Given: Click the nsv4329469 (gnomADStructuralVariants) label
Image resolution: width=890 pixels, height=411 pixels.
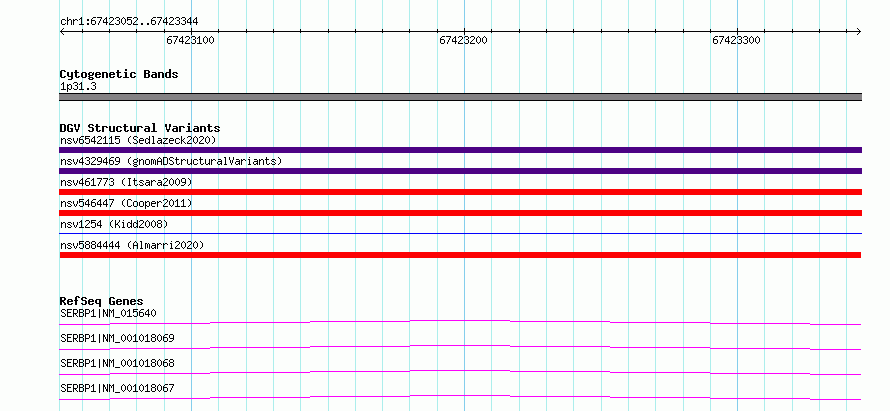Looking at the screenshot, I should (171, 161).
